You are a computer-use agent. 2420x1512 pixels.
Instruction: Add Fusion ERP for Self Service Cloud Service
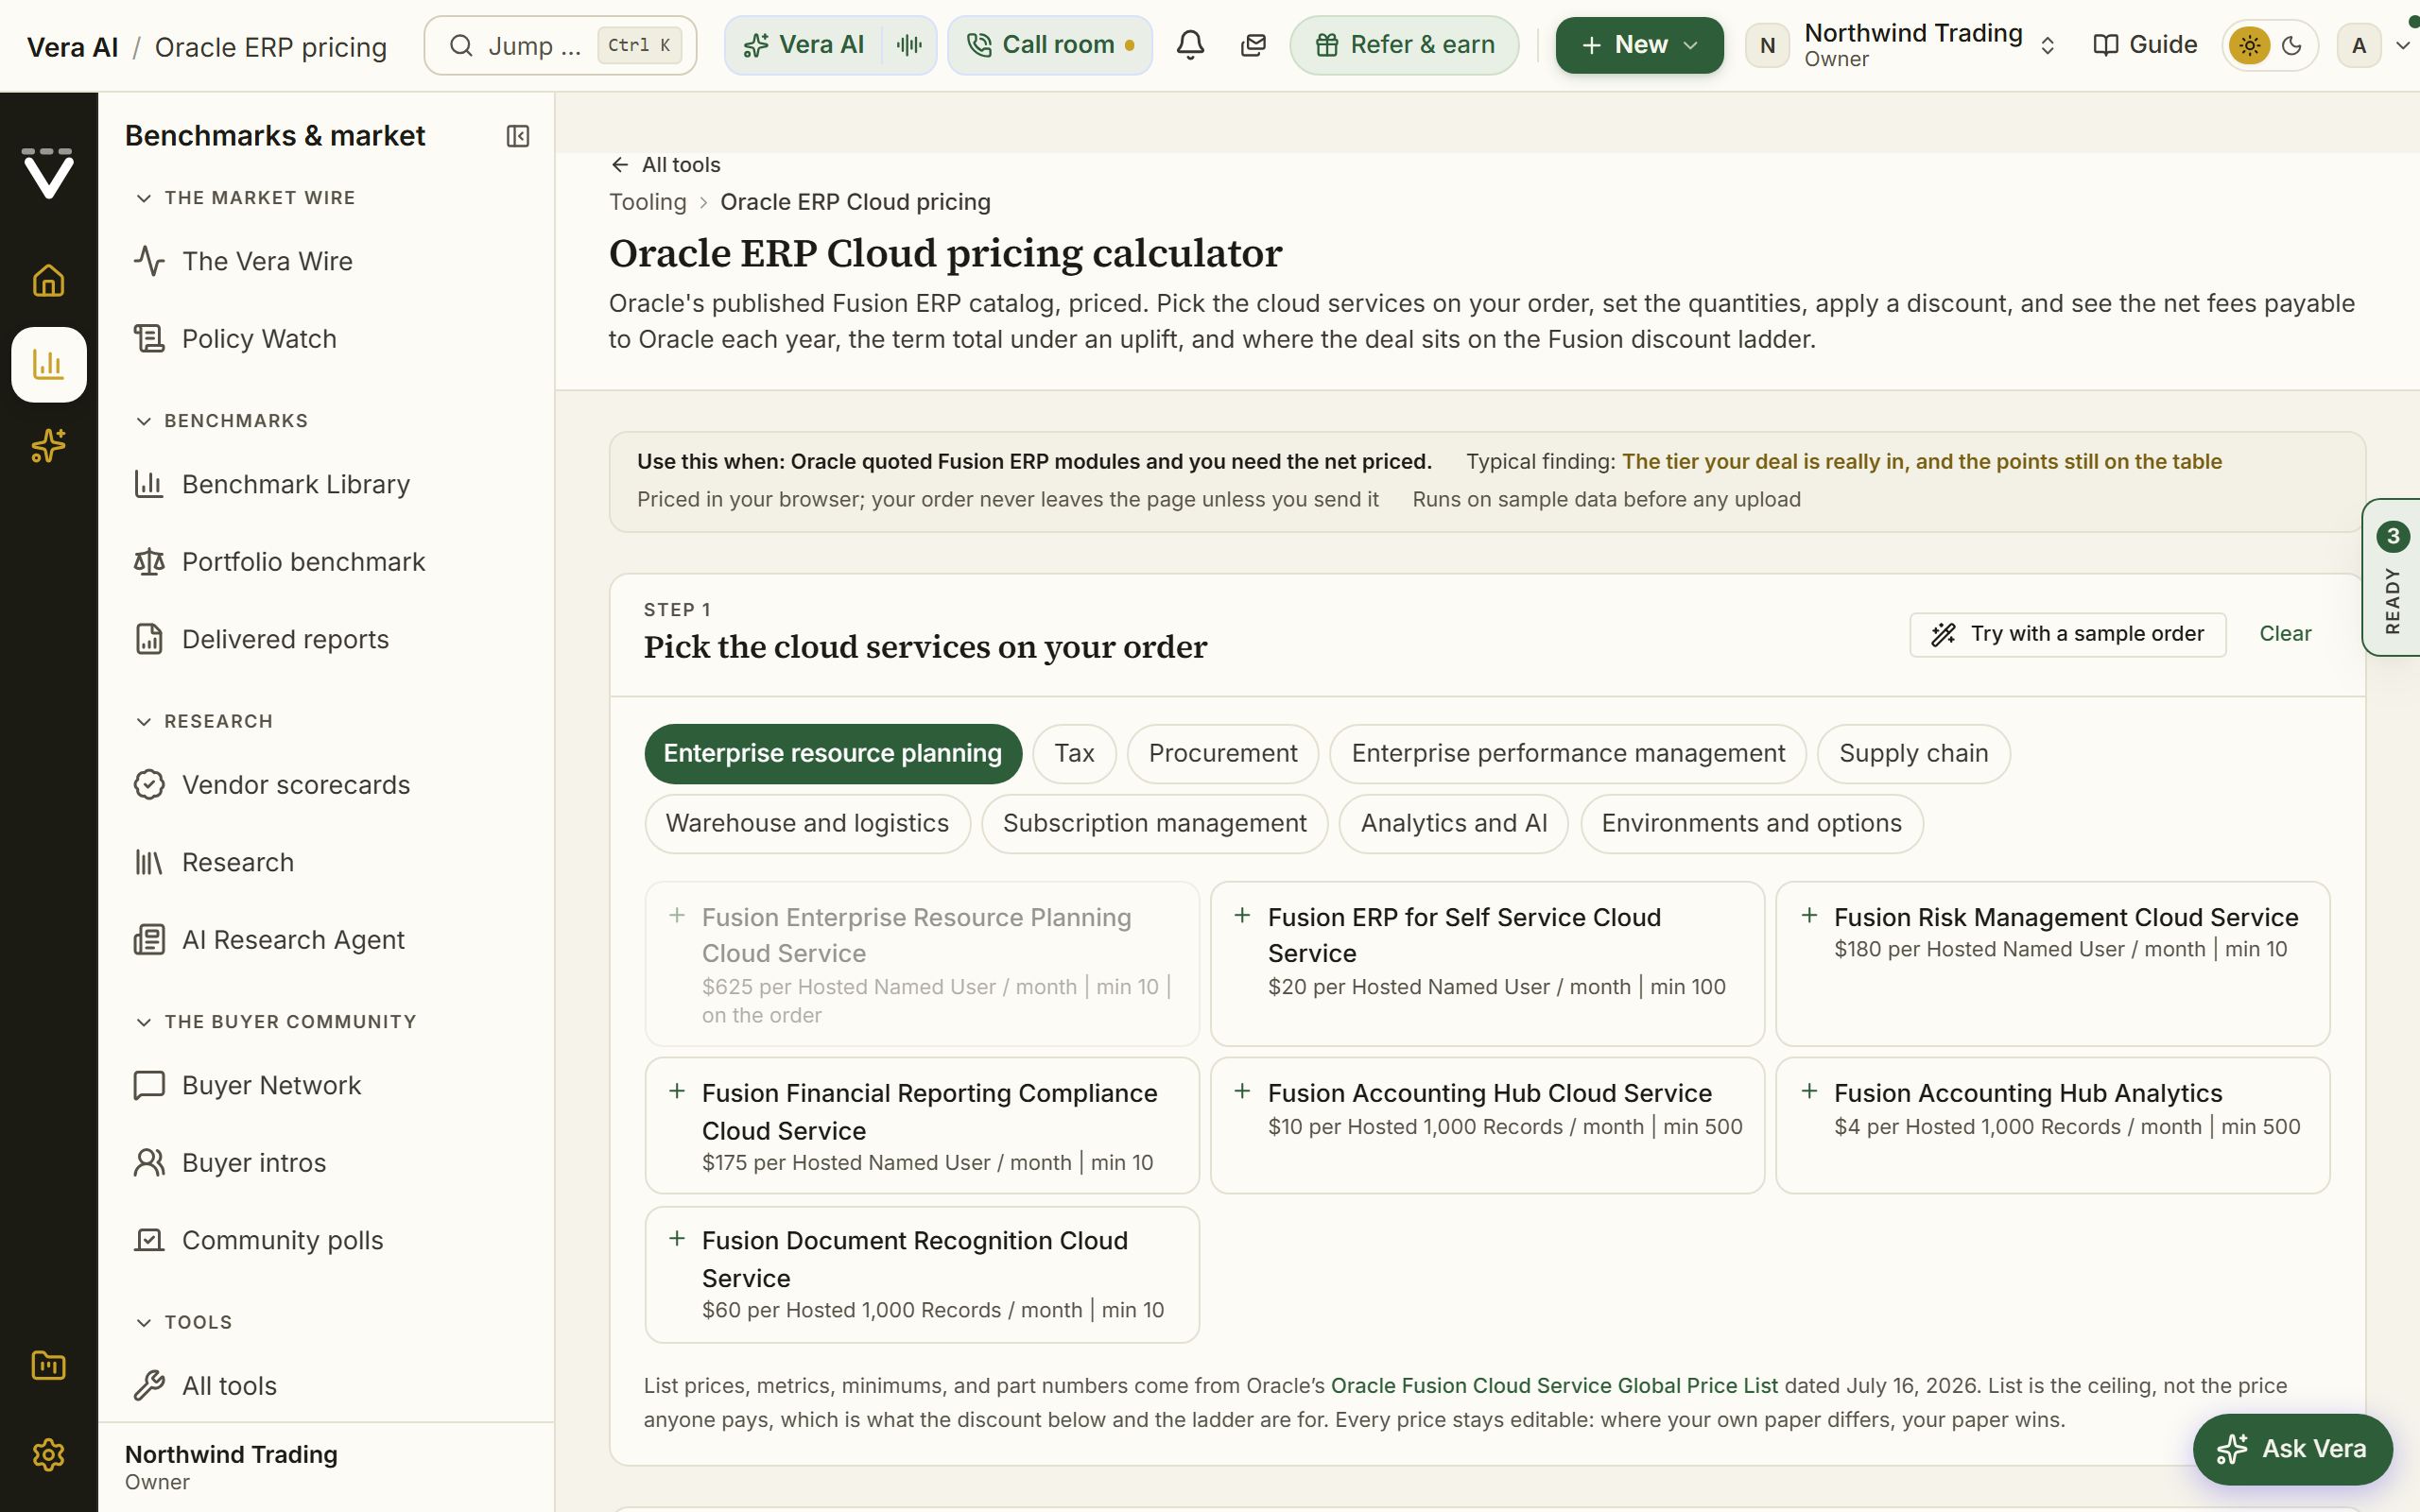coord(1487,963)
